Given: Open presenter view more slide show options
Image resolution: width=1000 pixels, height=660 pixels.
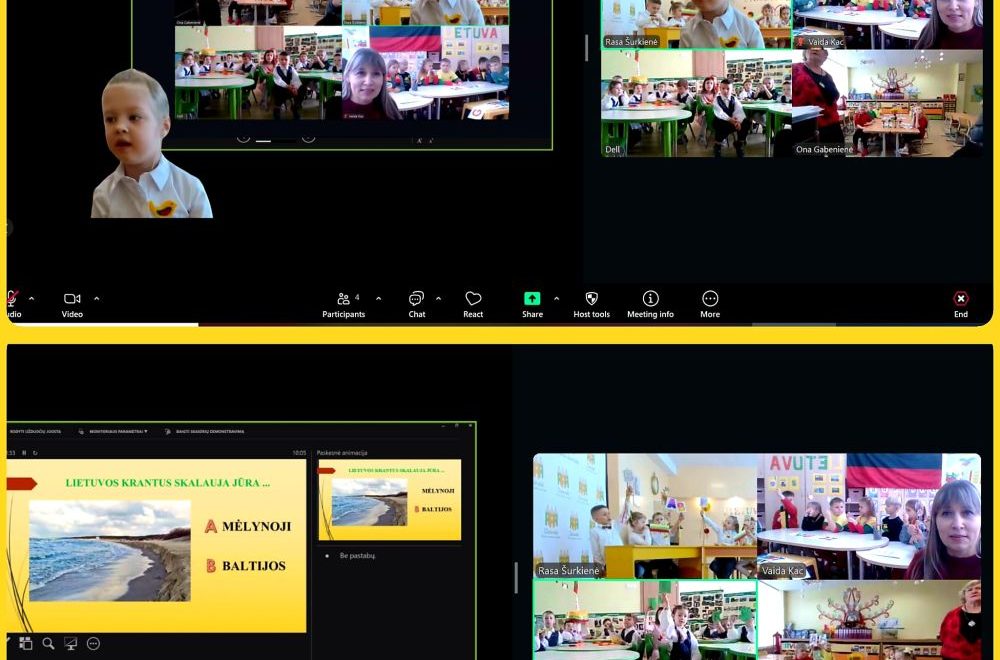Looking at the screenshot, I should (x=93, y=643).
